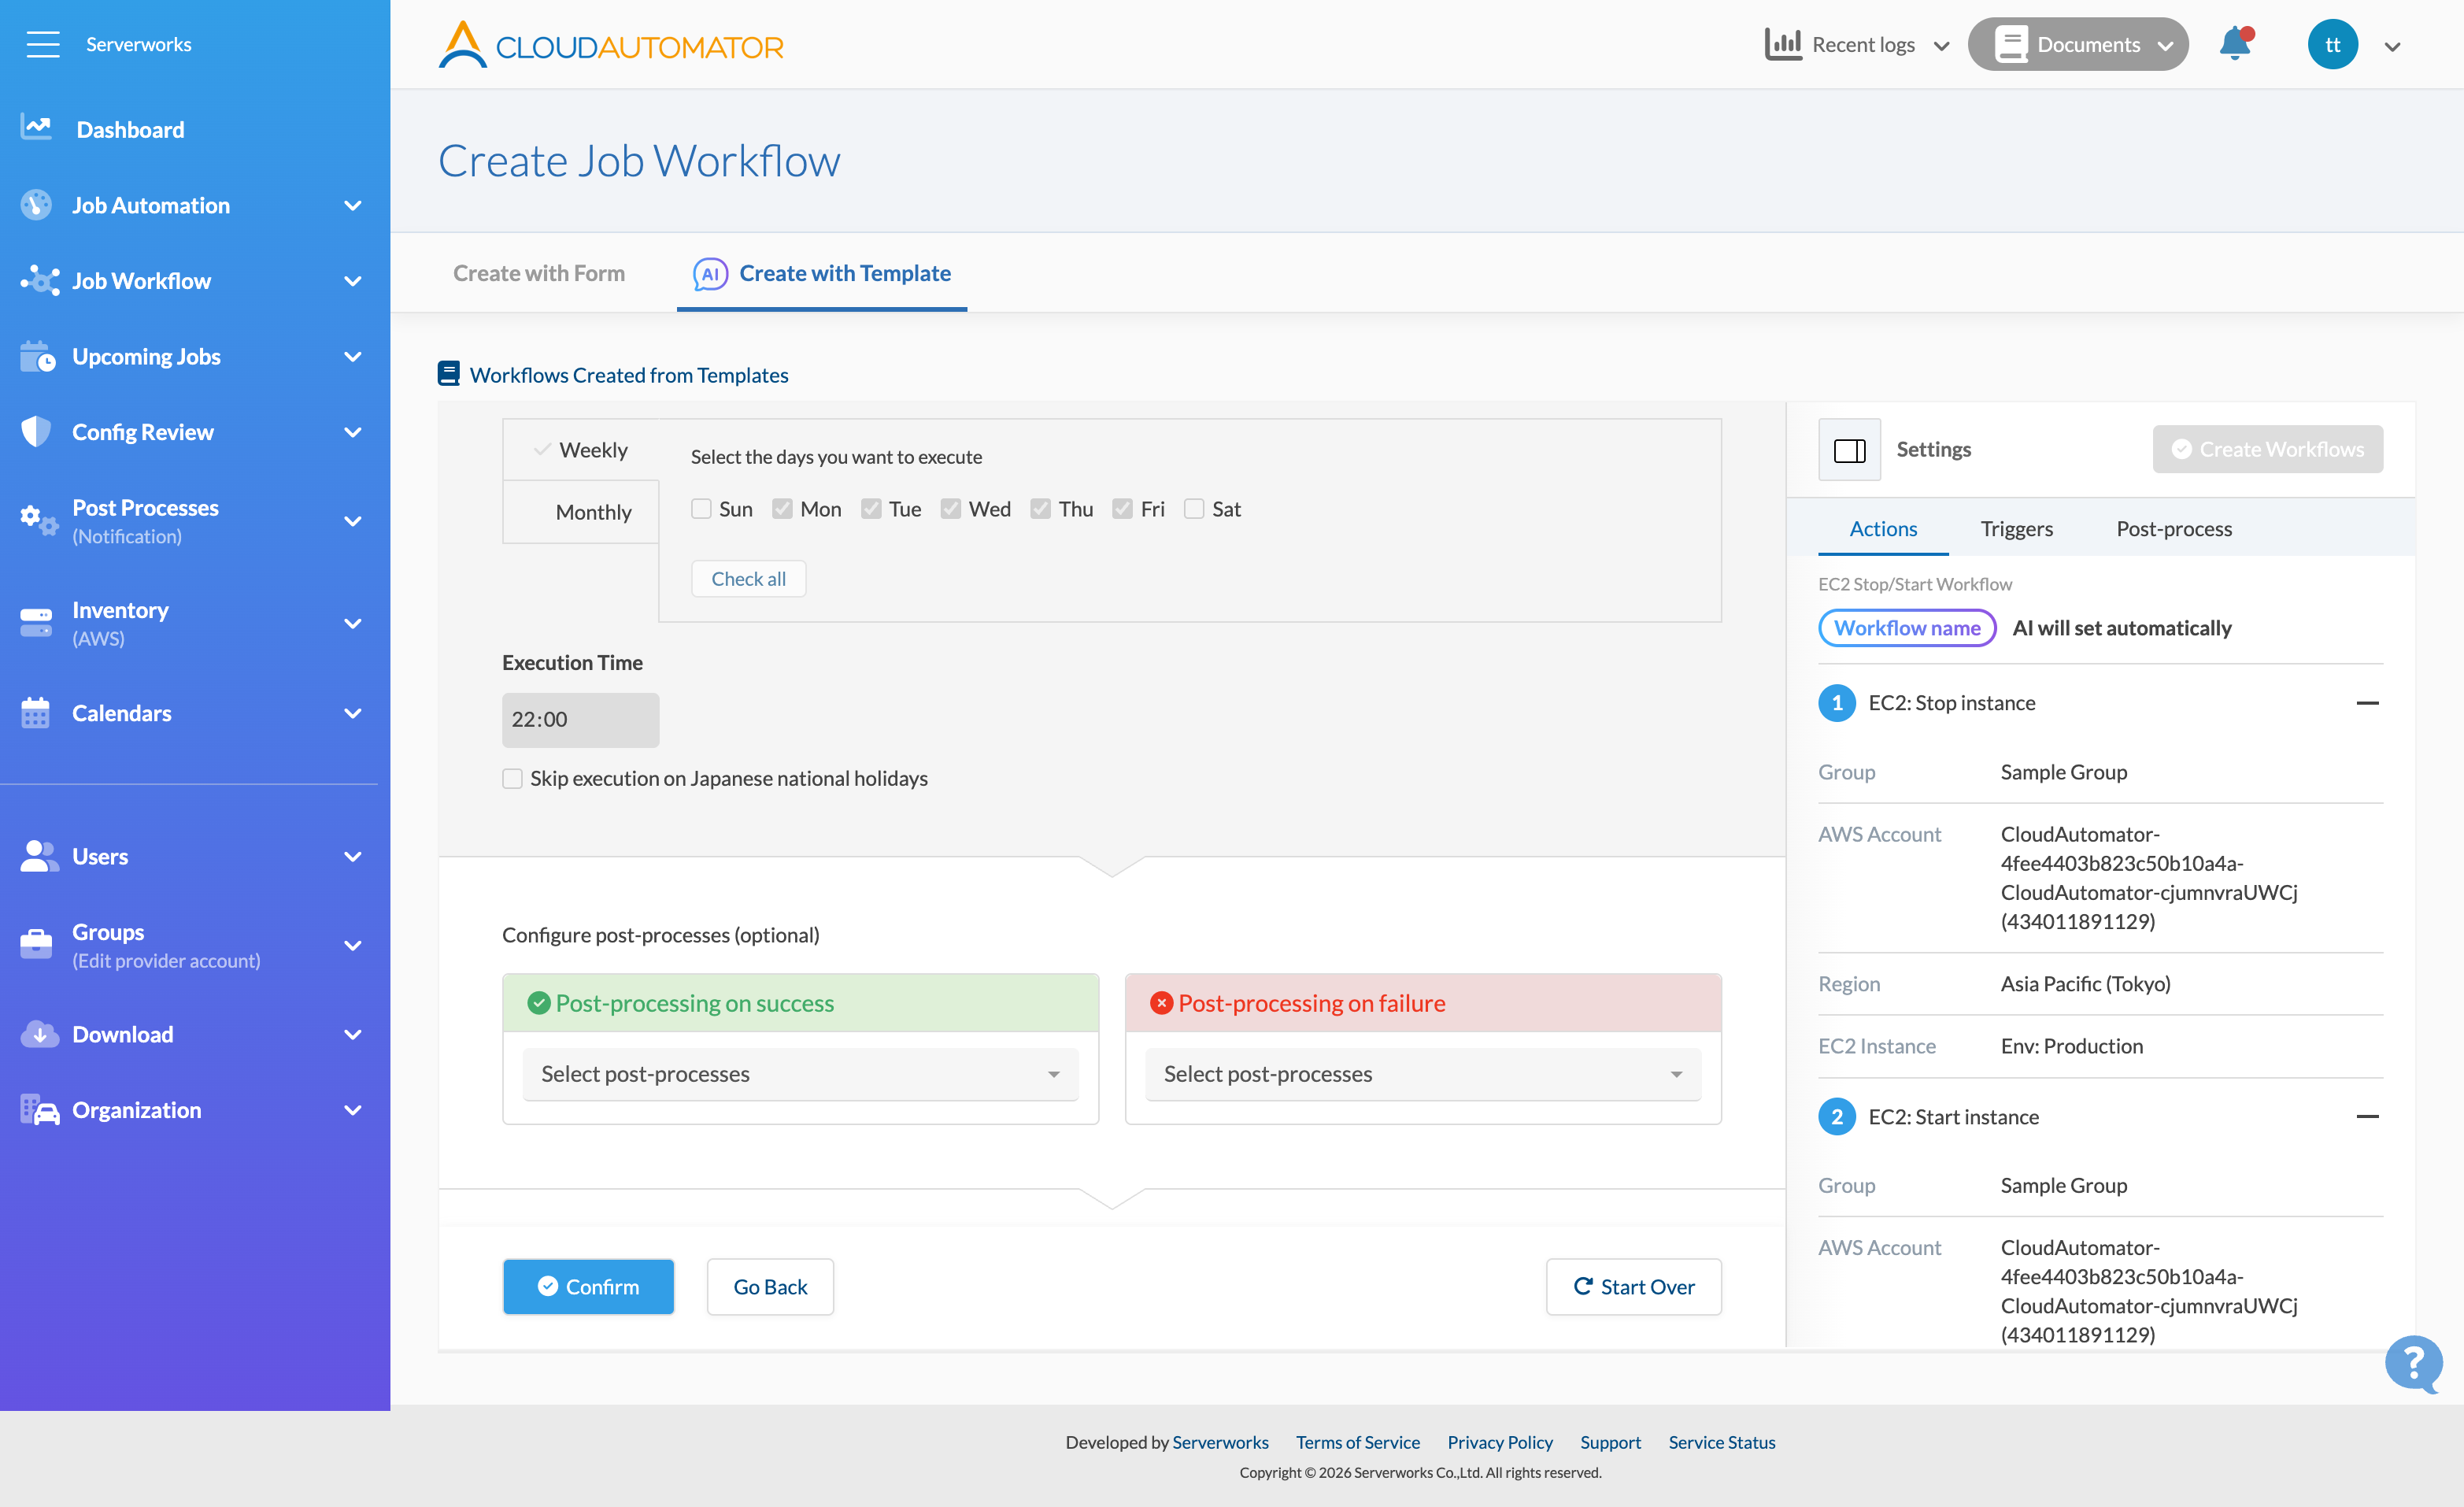Click the Users people icon
The image size is (2464, 1507).
pyautogui.click(x=39, y=856)
